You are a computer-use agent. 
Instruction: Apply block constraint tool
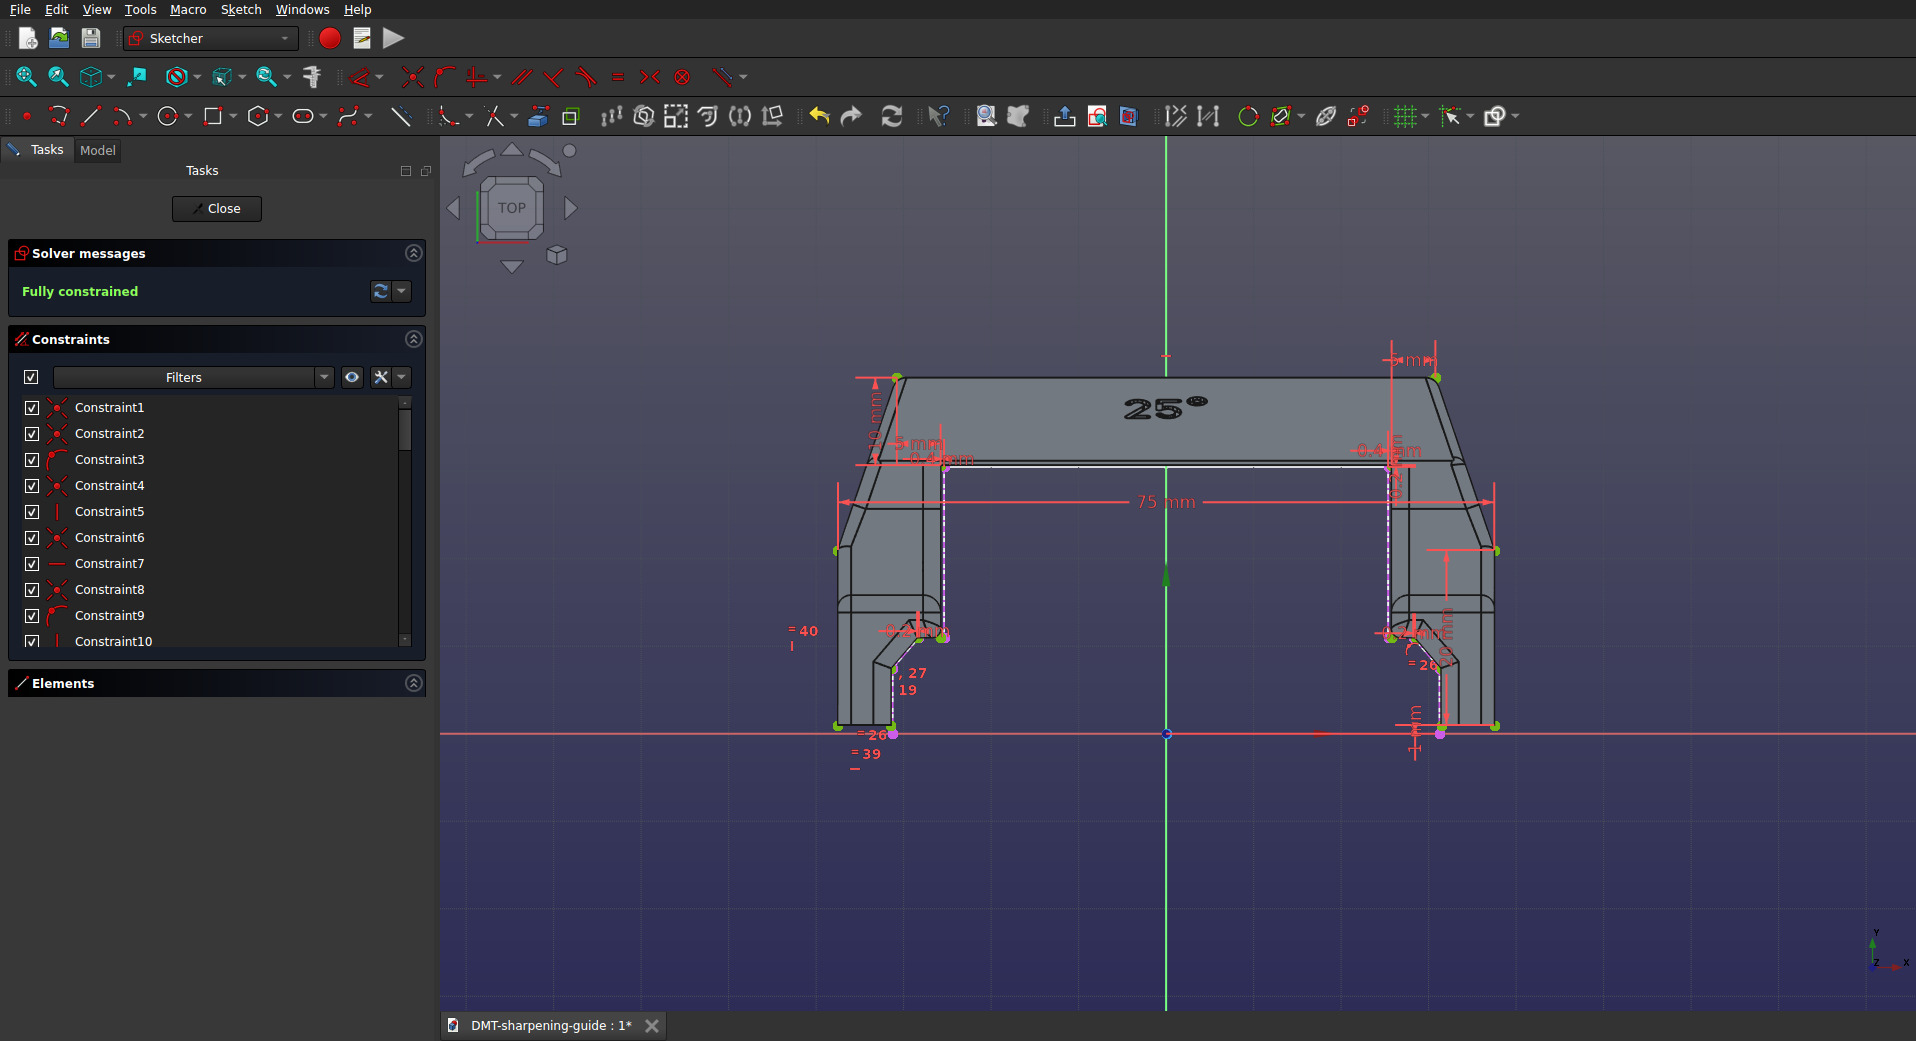click(682, 77)
